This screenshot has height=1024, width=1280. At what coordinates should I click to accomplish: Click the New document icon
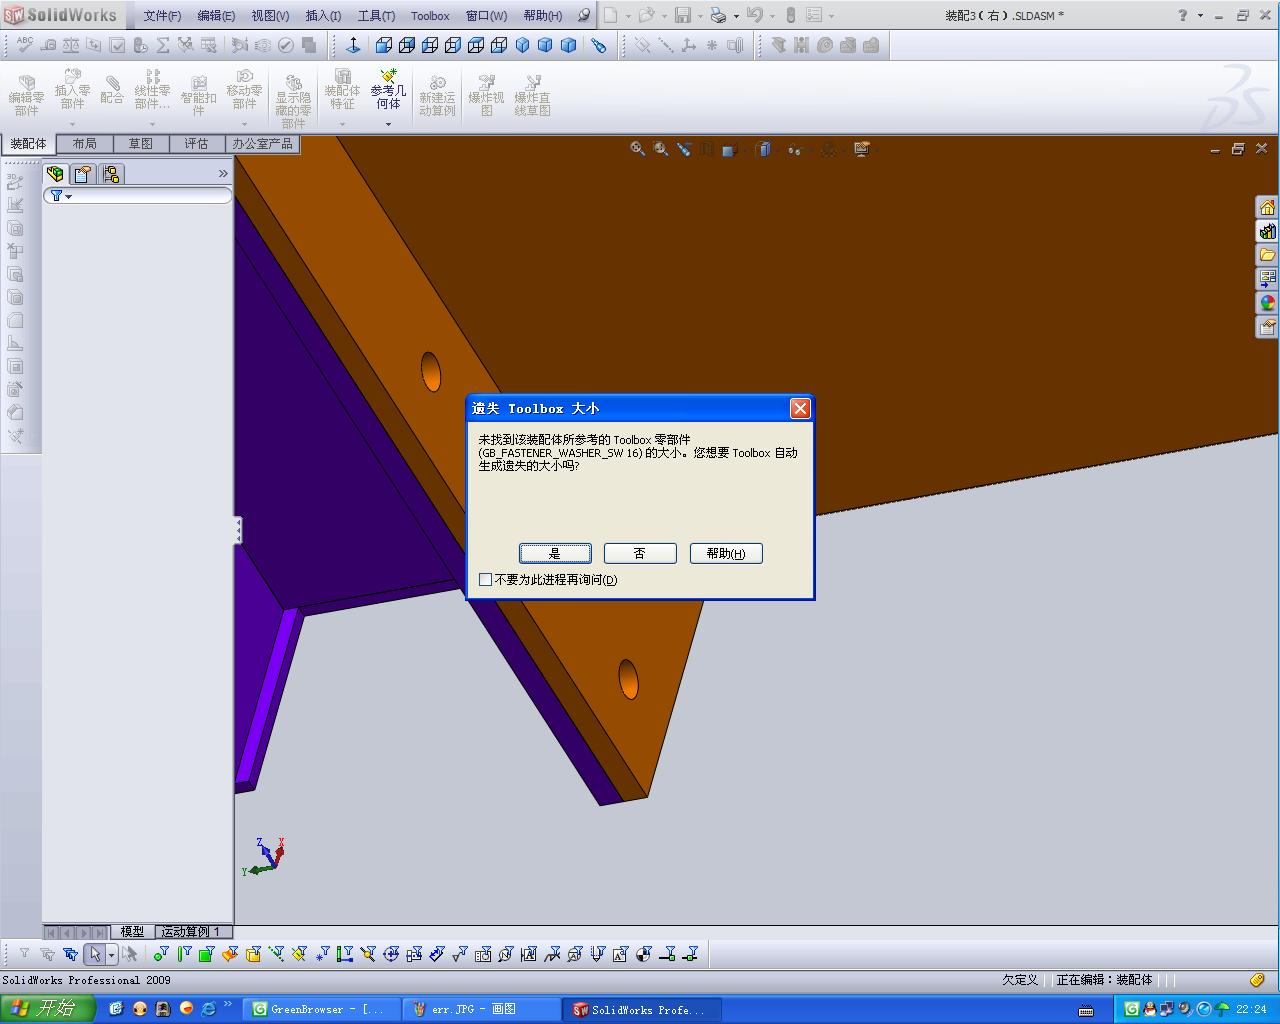[610, 15]
